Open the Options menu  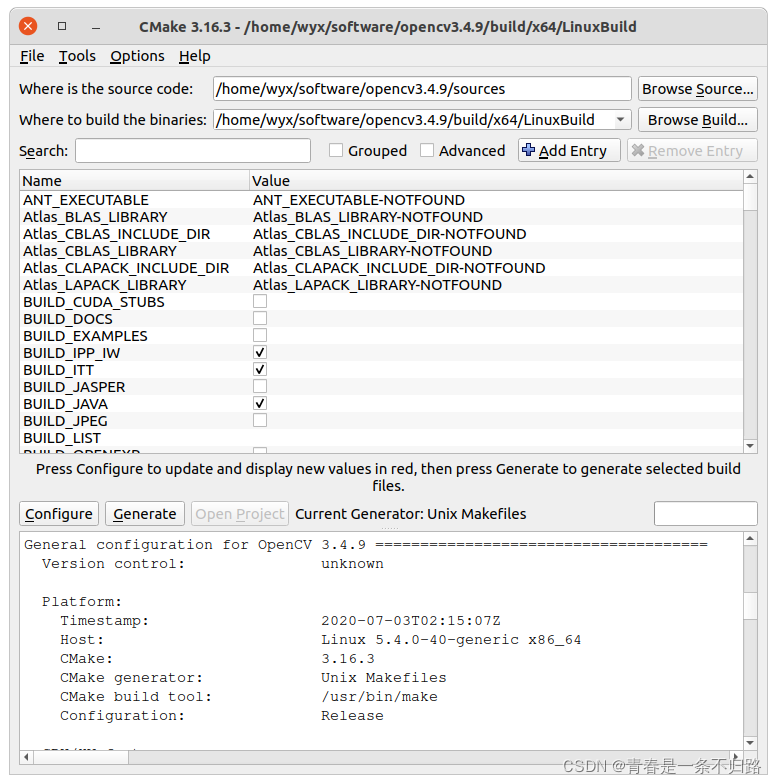coord(137,56)
